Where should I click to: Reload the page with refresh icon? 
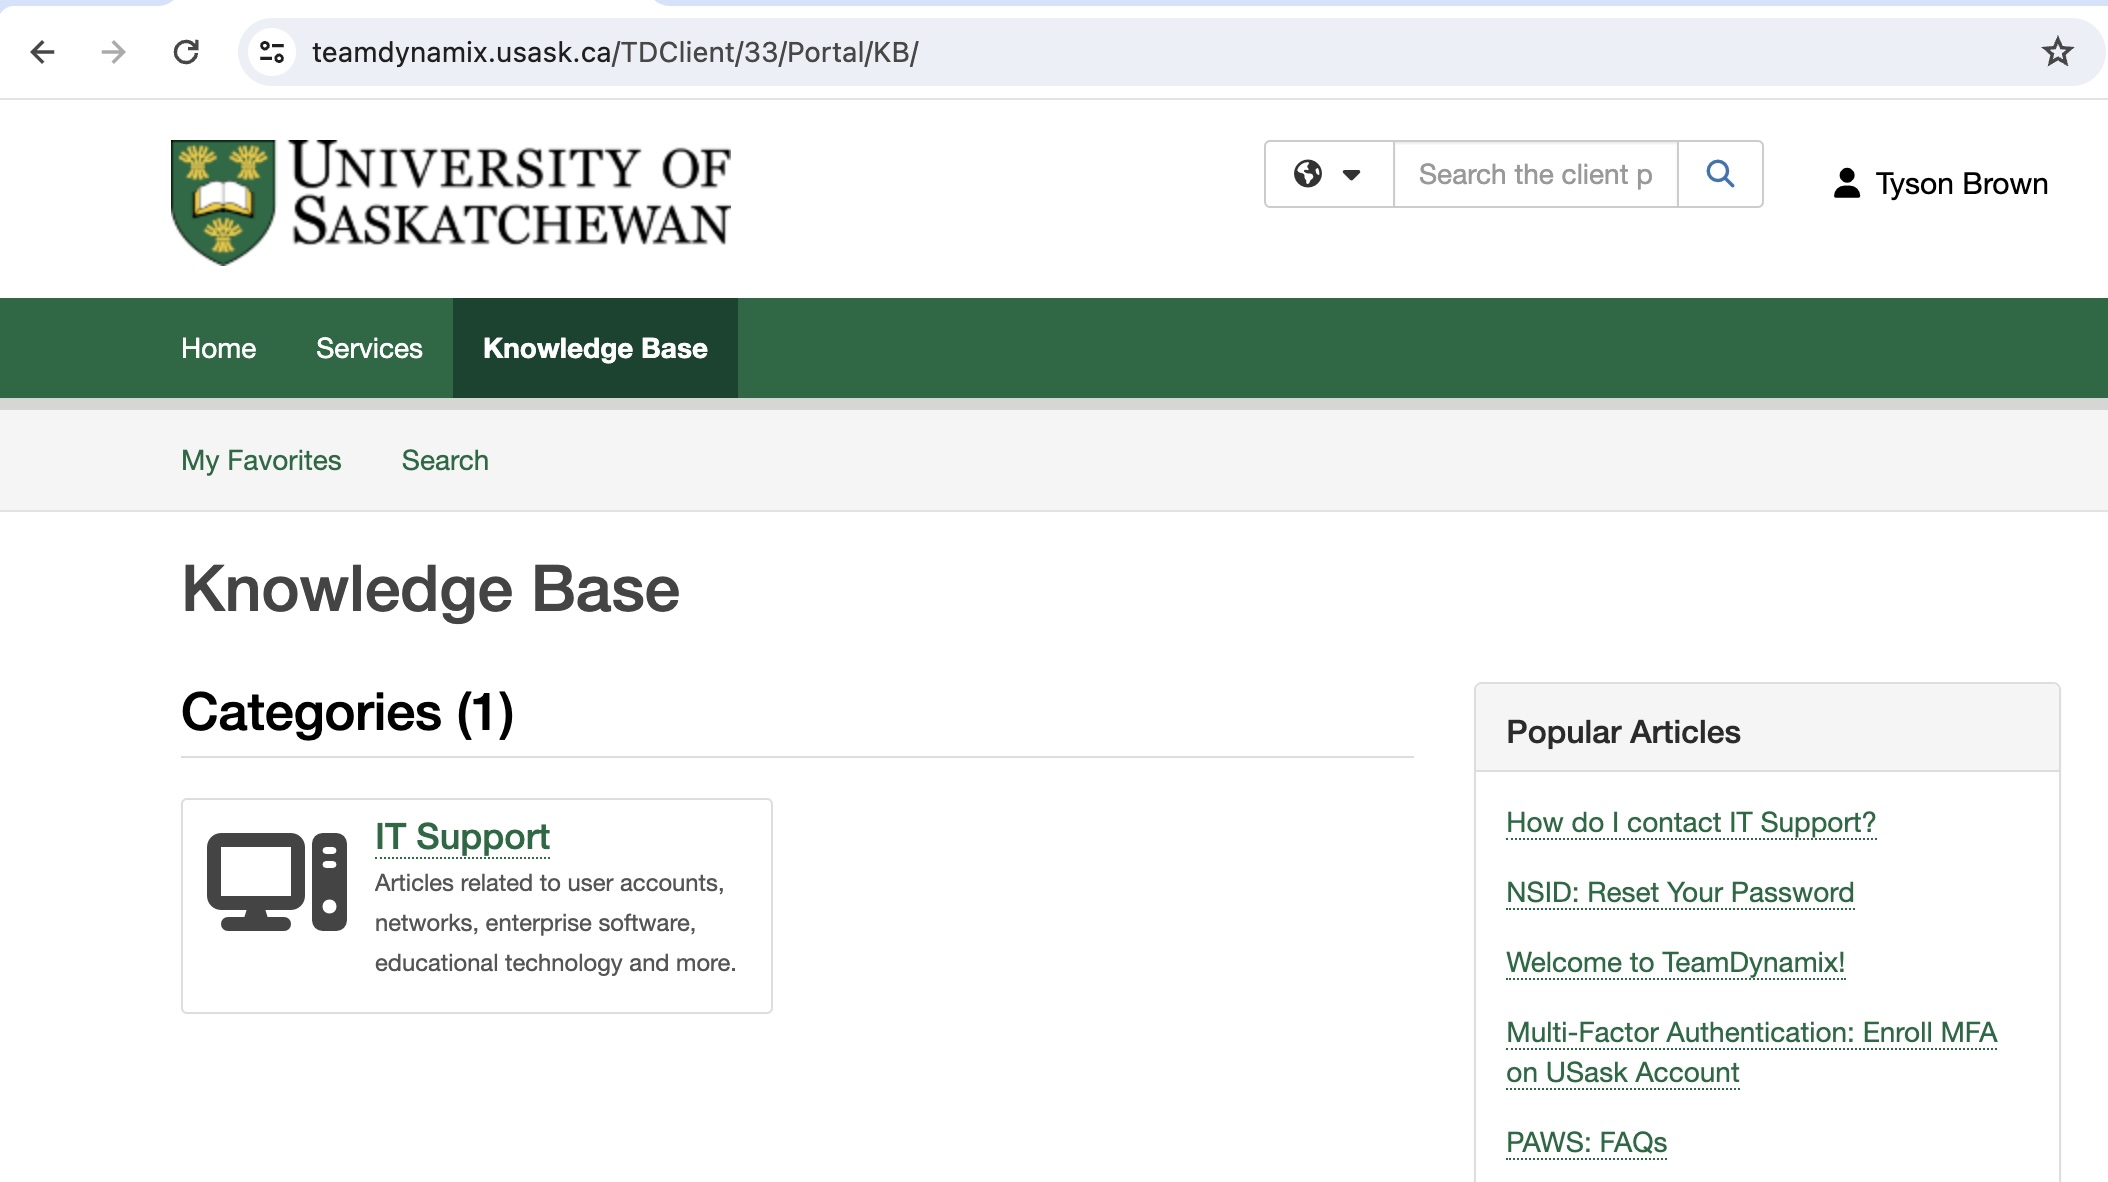tap(186, 52)
